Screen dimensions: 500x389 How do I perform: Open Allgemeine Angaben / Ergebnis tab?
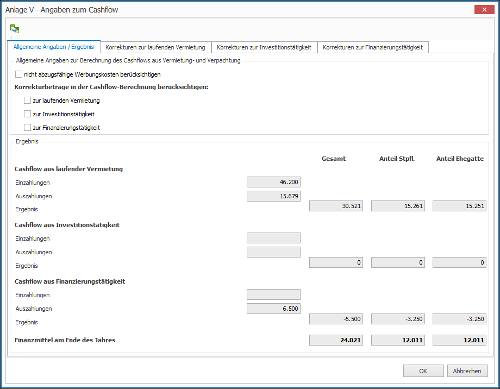[x=54, y=47]
